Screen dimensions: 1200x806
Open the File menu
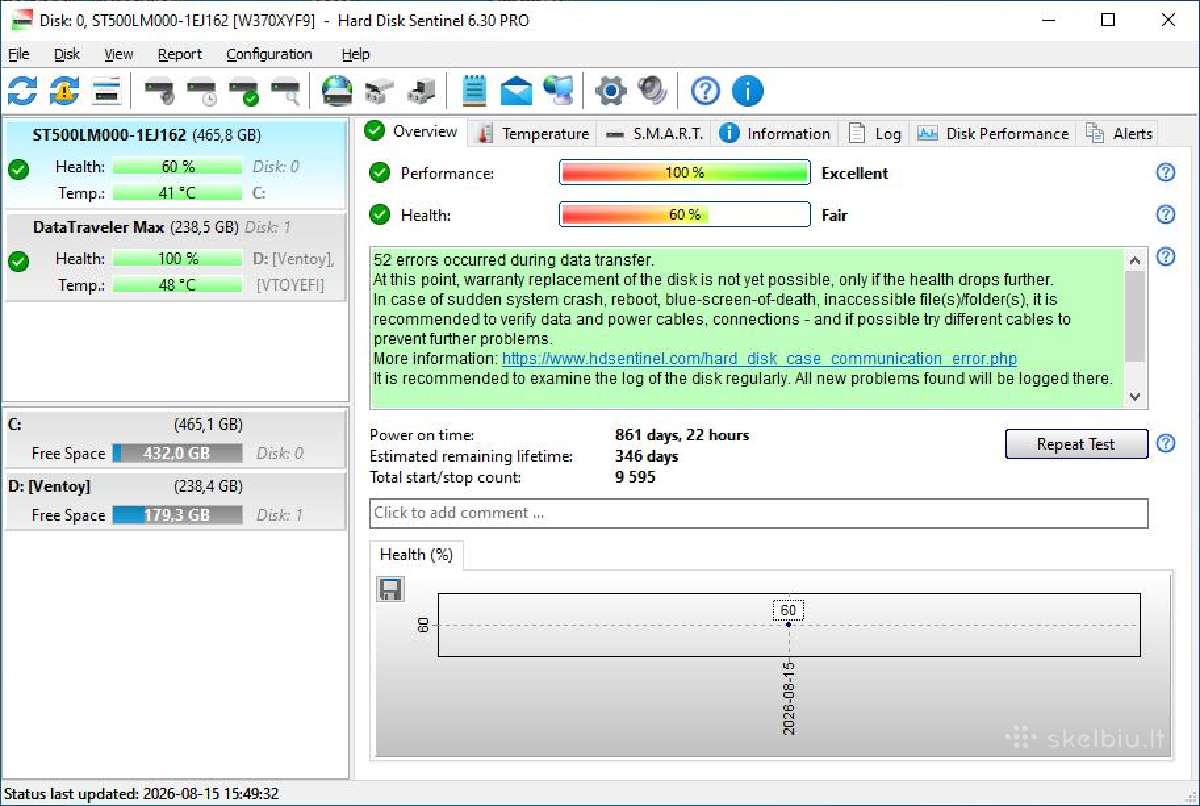(x=18, y=54)
